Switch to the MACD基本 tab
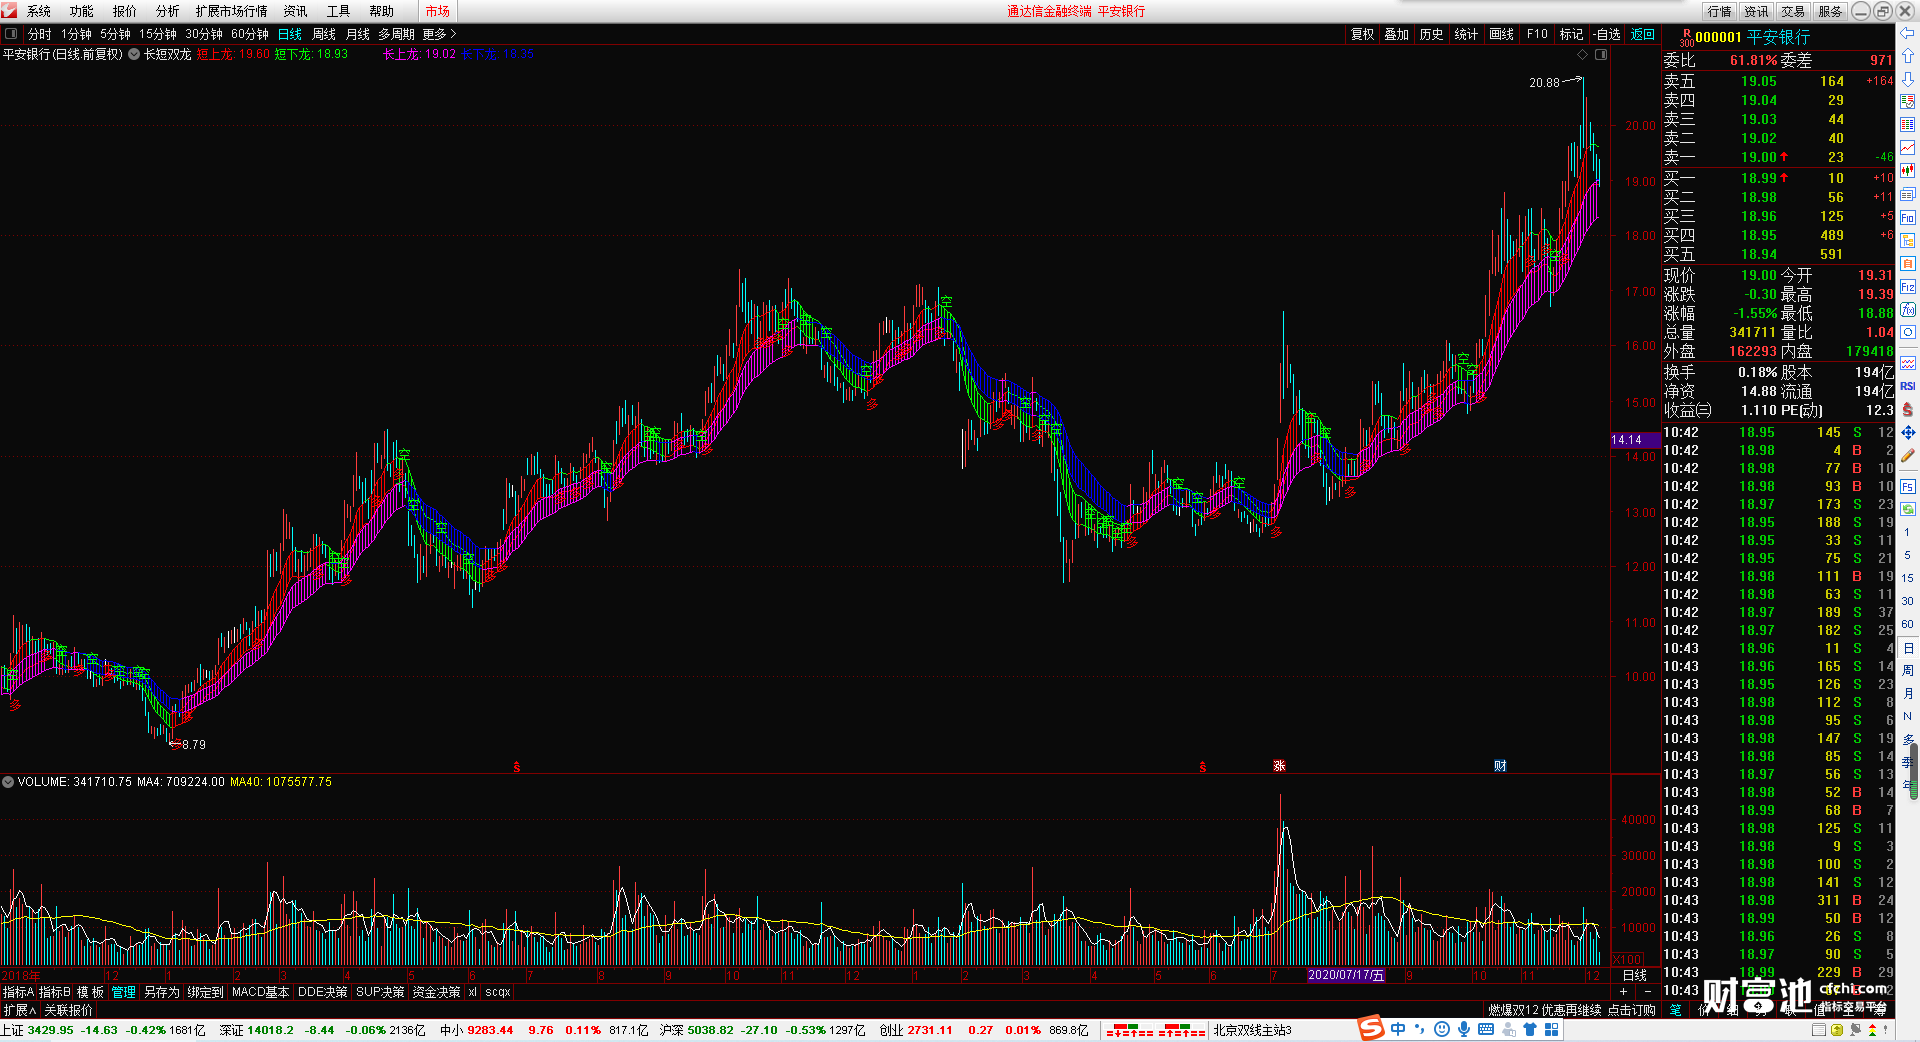 pyautogui.click(x=260, y=992)
